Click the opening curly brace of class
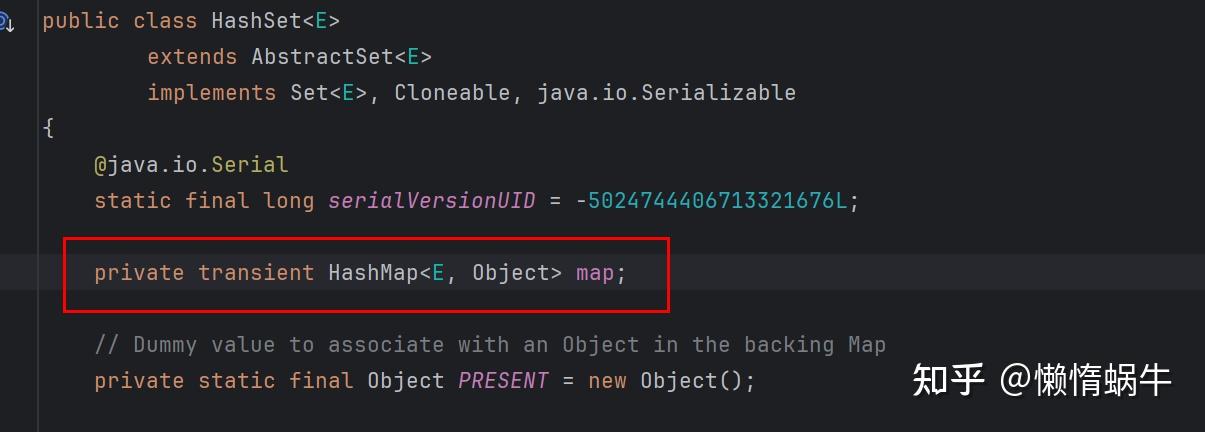This screenshot has height=432, width=1205. click(x=48, y=129)
